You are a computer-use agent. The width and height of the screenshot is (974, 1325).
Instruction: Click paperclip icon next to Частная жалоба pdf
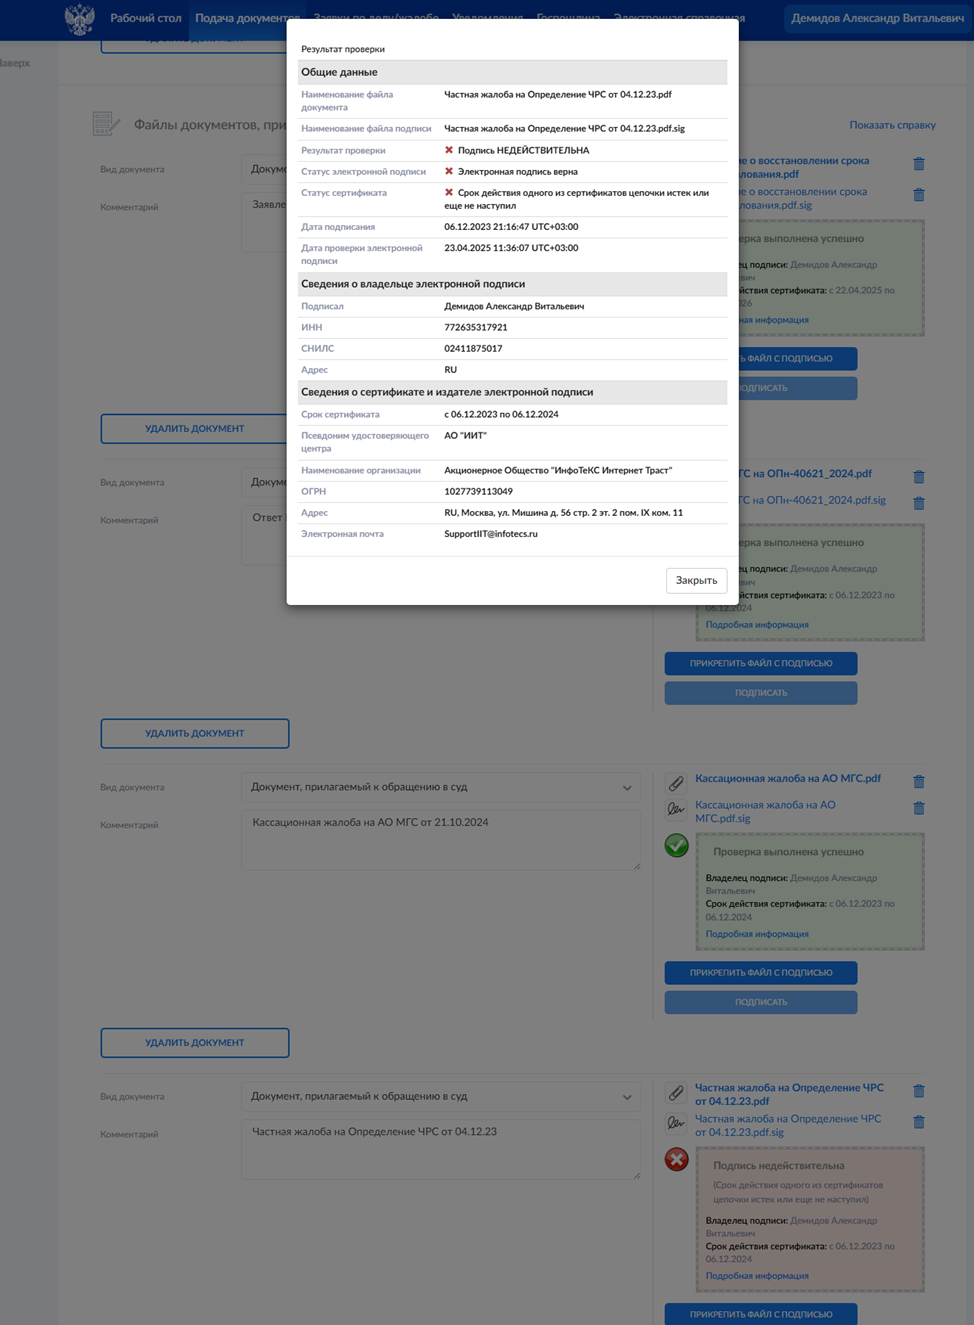pos(676,1093)
